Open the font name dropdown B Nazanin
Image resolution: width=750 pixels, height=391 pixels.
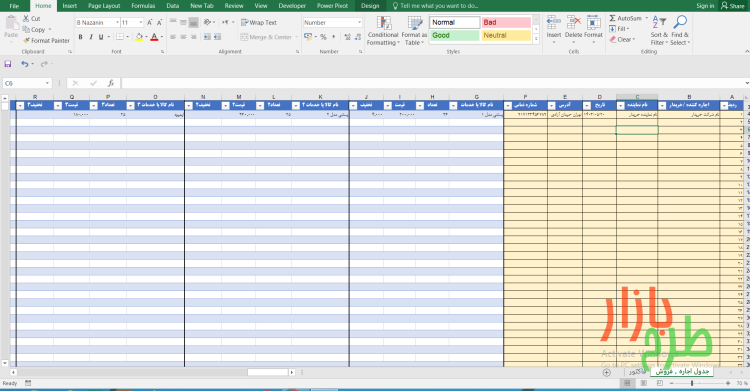pos(117,22)
